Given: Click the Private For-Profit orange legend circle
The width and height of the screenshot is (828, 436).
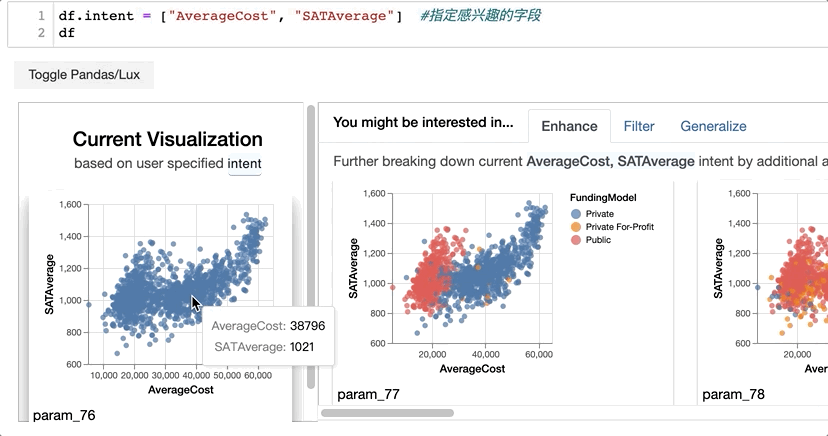Looking at the screenshot, I should [576, 227].
